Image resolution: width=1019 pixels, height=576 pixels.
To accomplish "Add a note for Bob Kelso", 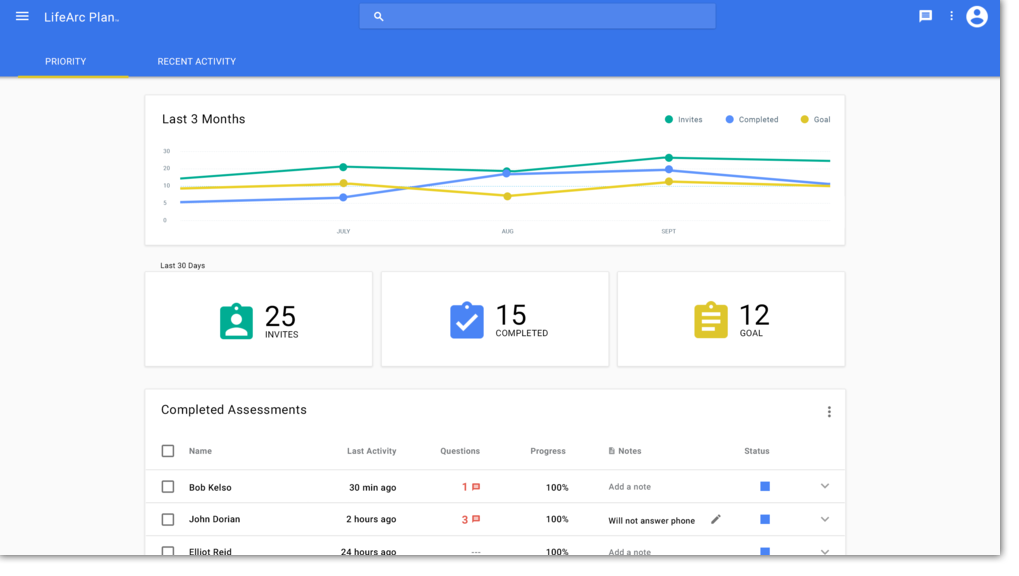I will 629,486.
